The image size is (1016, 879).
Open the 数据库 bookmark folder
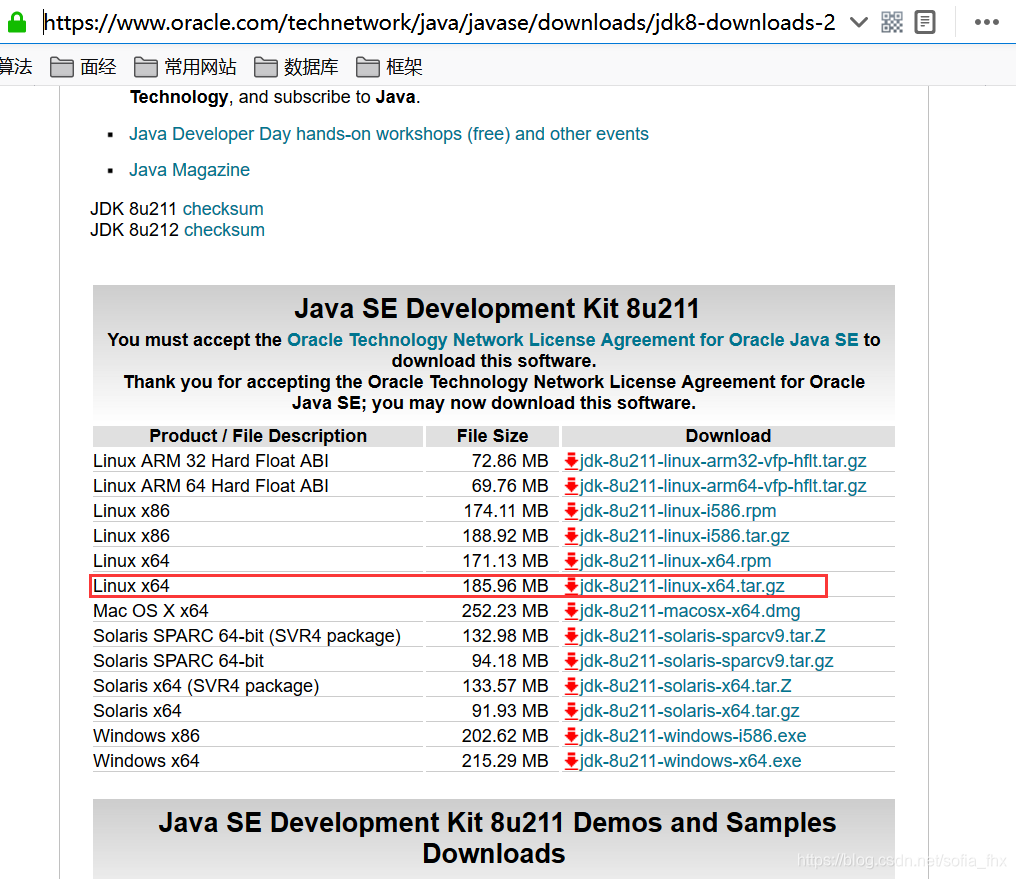click(x=296, y=67)
